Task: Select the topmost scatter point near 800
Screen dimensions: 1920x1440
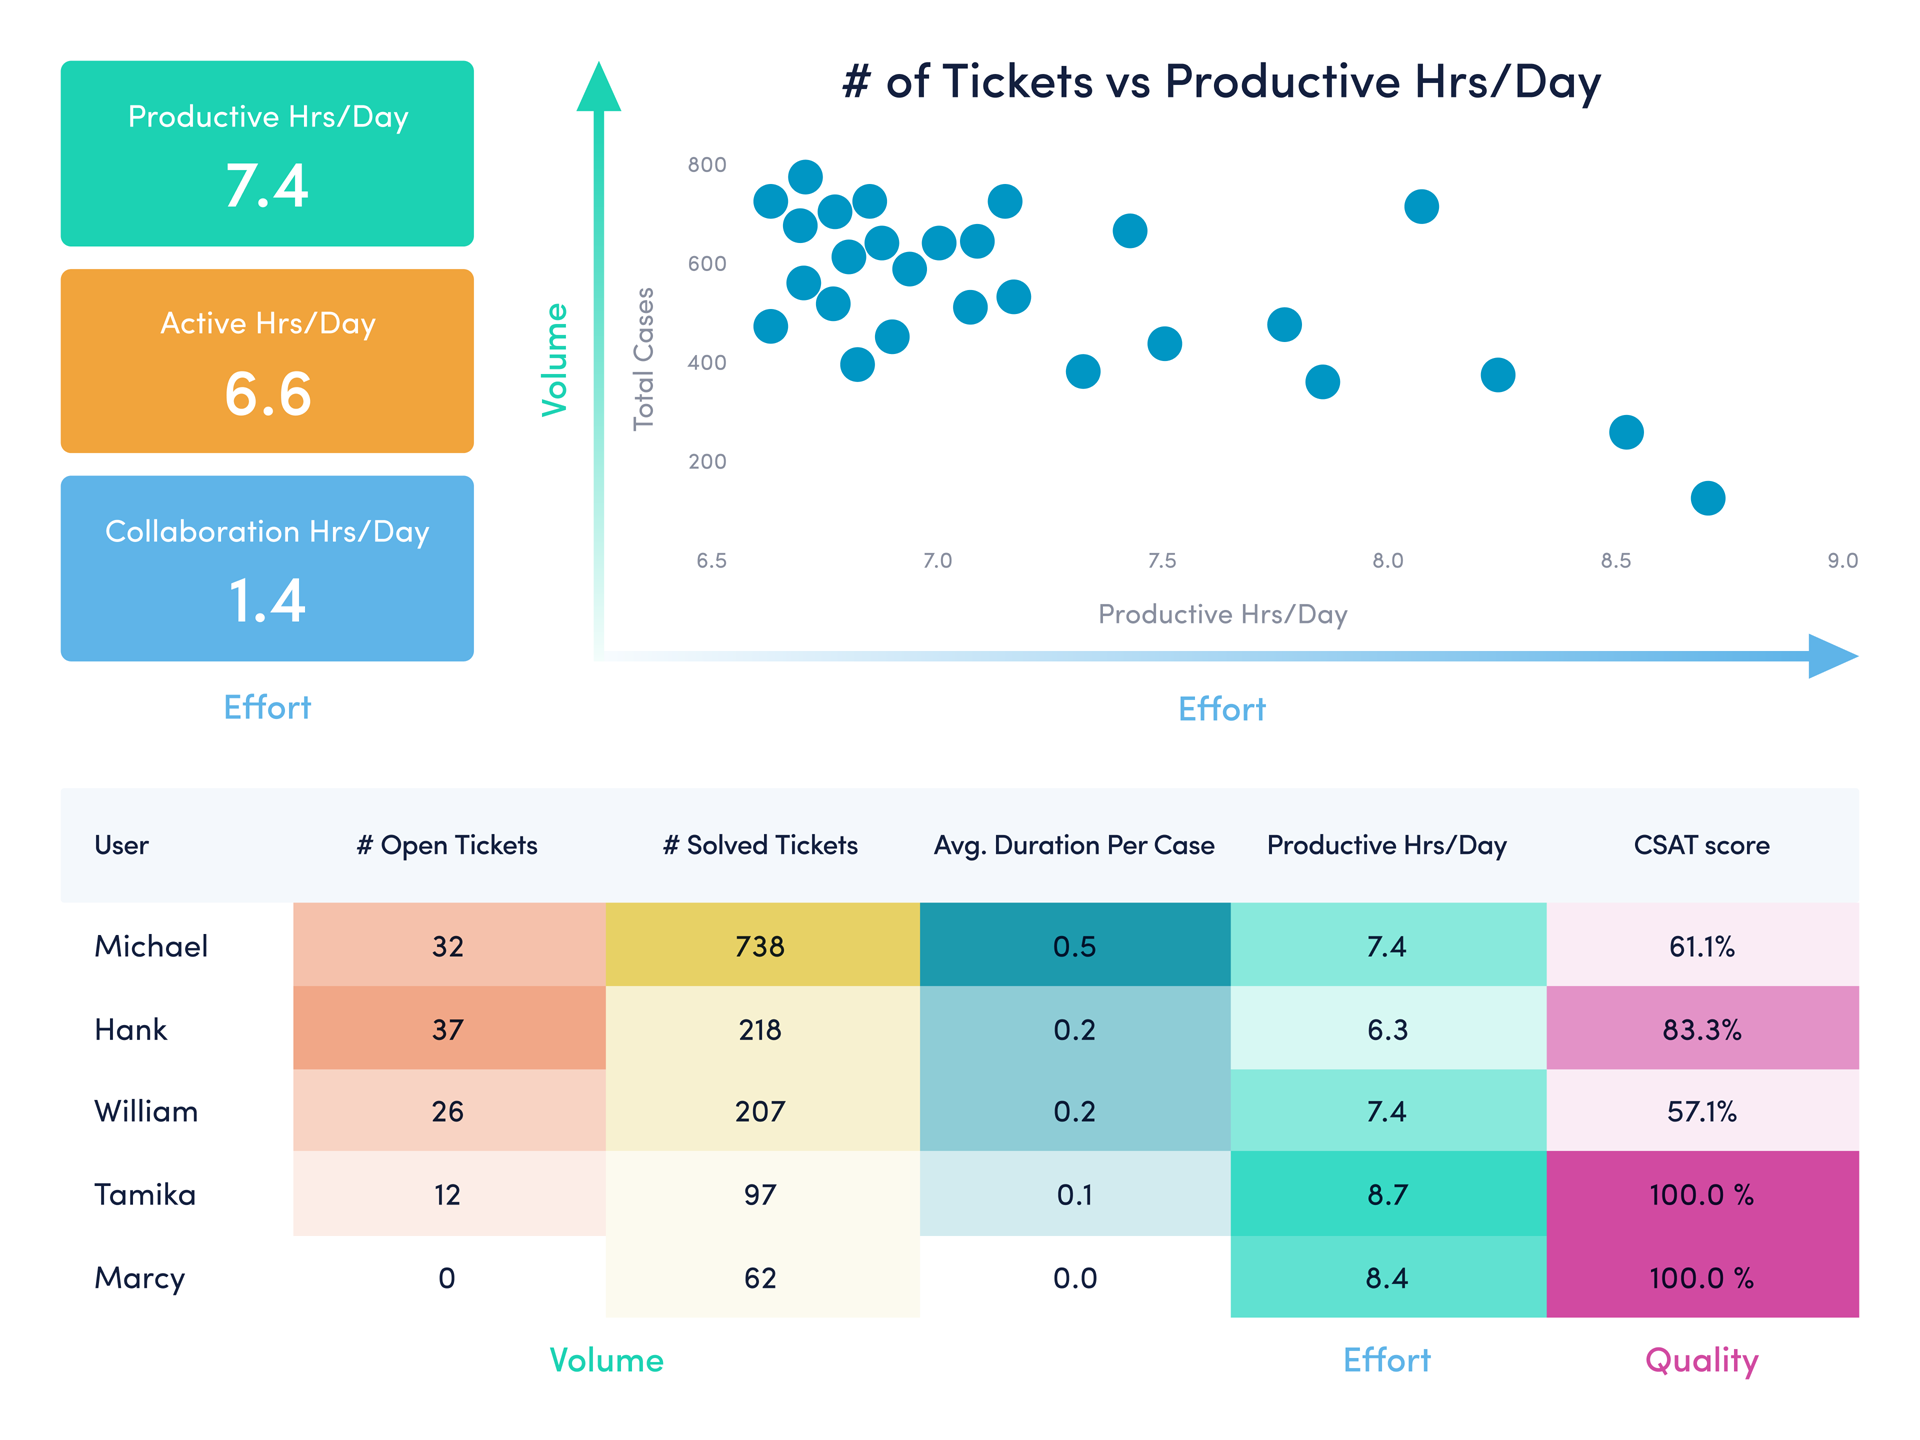Action: click(805, 177)
